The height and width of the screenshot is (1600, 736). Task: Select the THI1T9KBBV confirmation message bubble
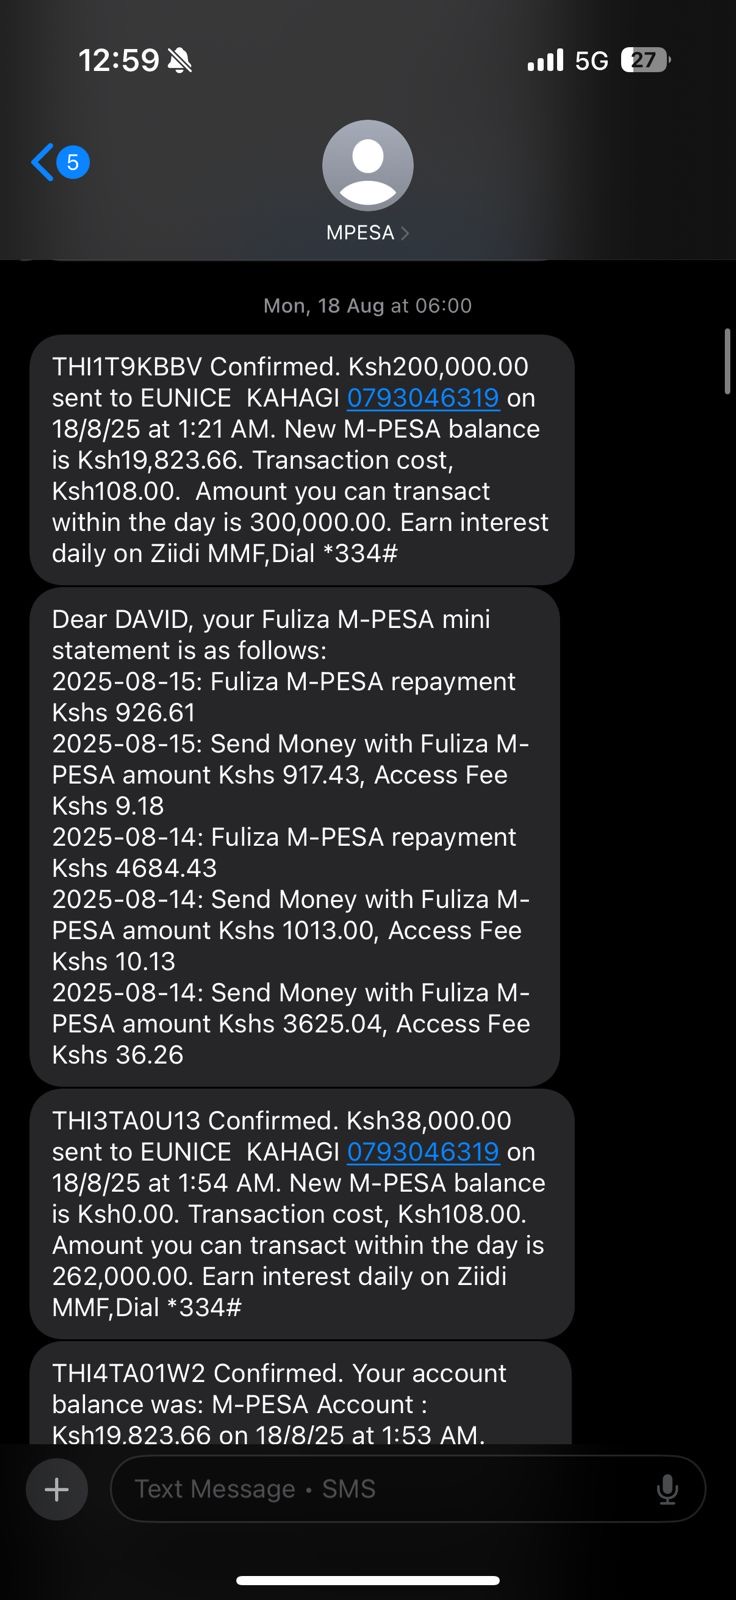(x=301, y=460)
